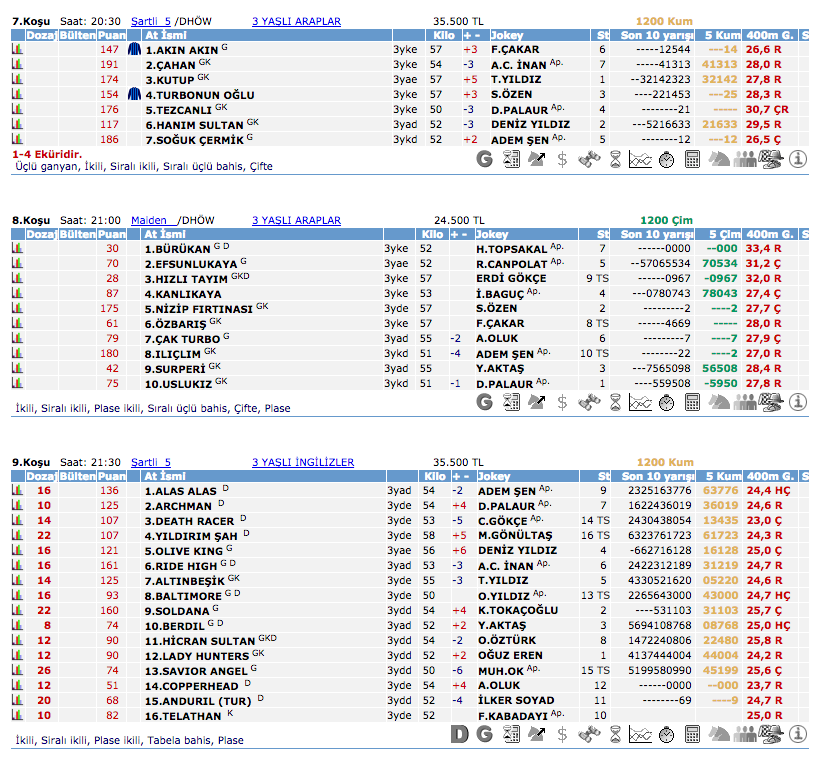833x759 pixels.
Task: Click the stopwatch icon under race 9
Action: pyautogui.click(x=666, y=735)
